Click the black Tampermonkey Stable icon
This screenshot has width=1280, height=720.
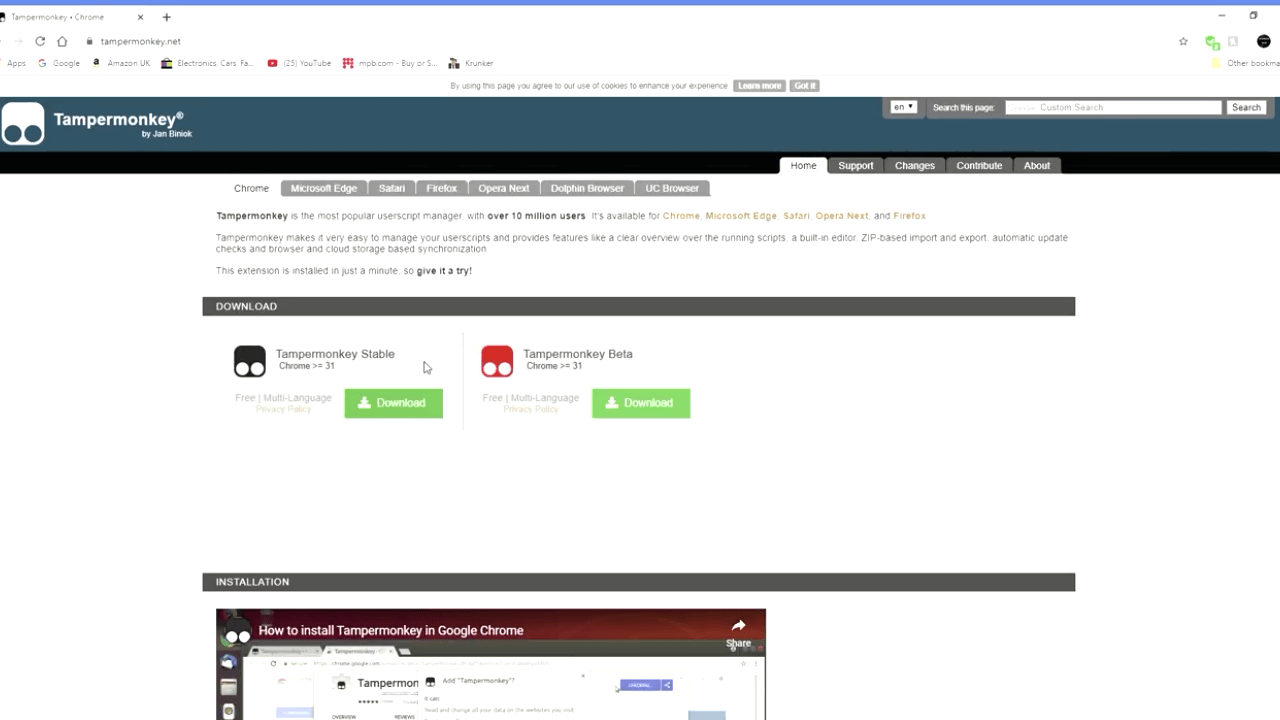pyautogui.click(x=250, y=361)
